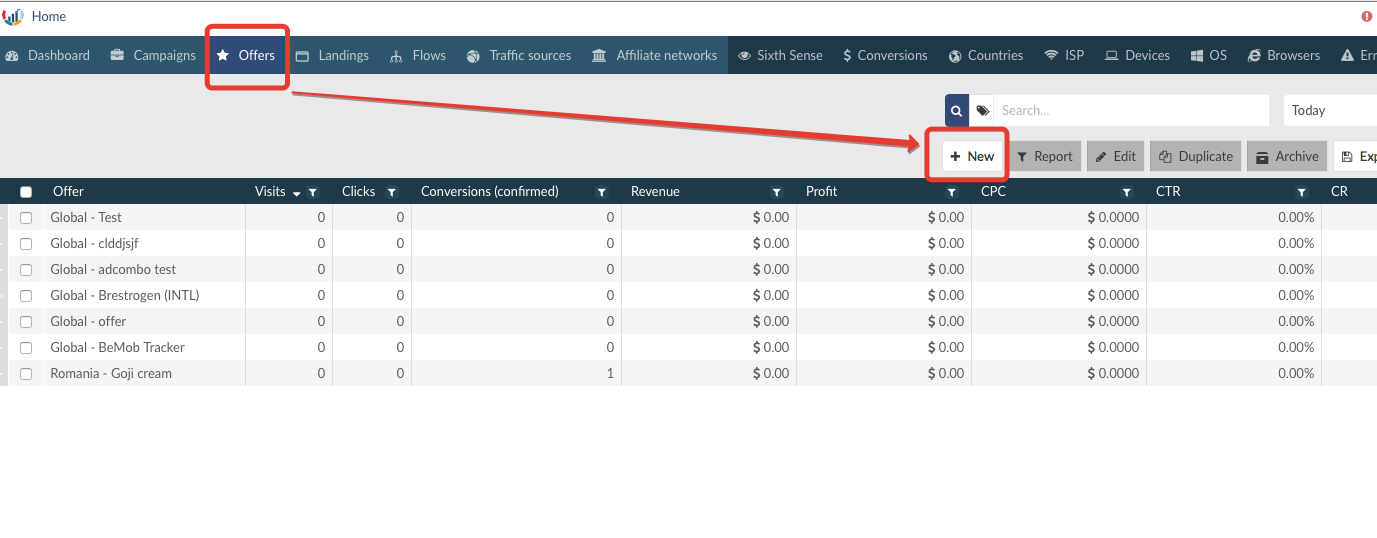Select the Romania - Goji cream offer
1377x538 pixels.
111,374
